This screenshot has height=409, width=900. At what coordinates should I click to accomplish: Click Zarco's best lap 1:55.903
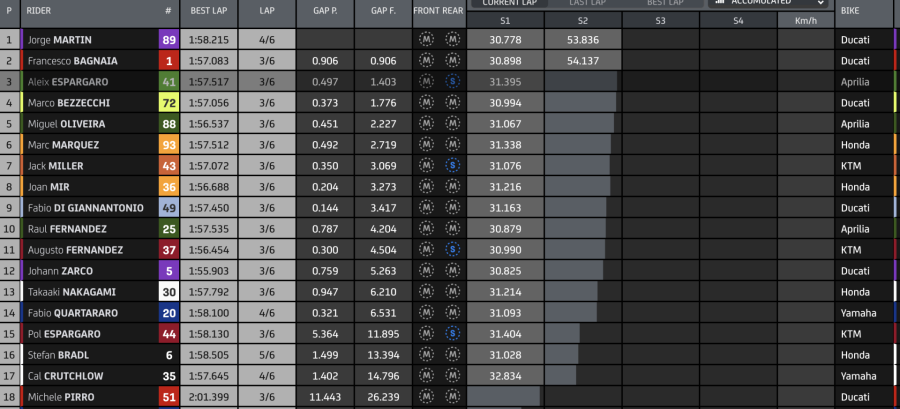tap(209, 271)
